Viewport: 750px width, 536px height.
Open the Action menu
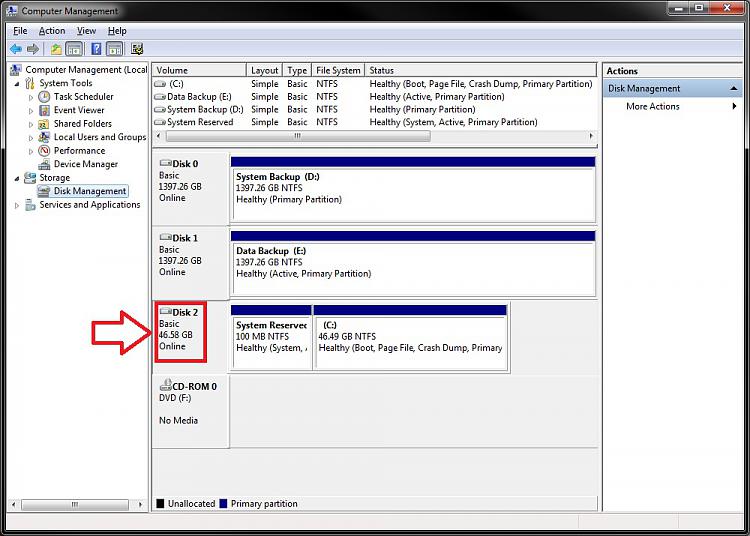coord(52,31)
